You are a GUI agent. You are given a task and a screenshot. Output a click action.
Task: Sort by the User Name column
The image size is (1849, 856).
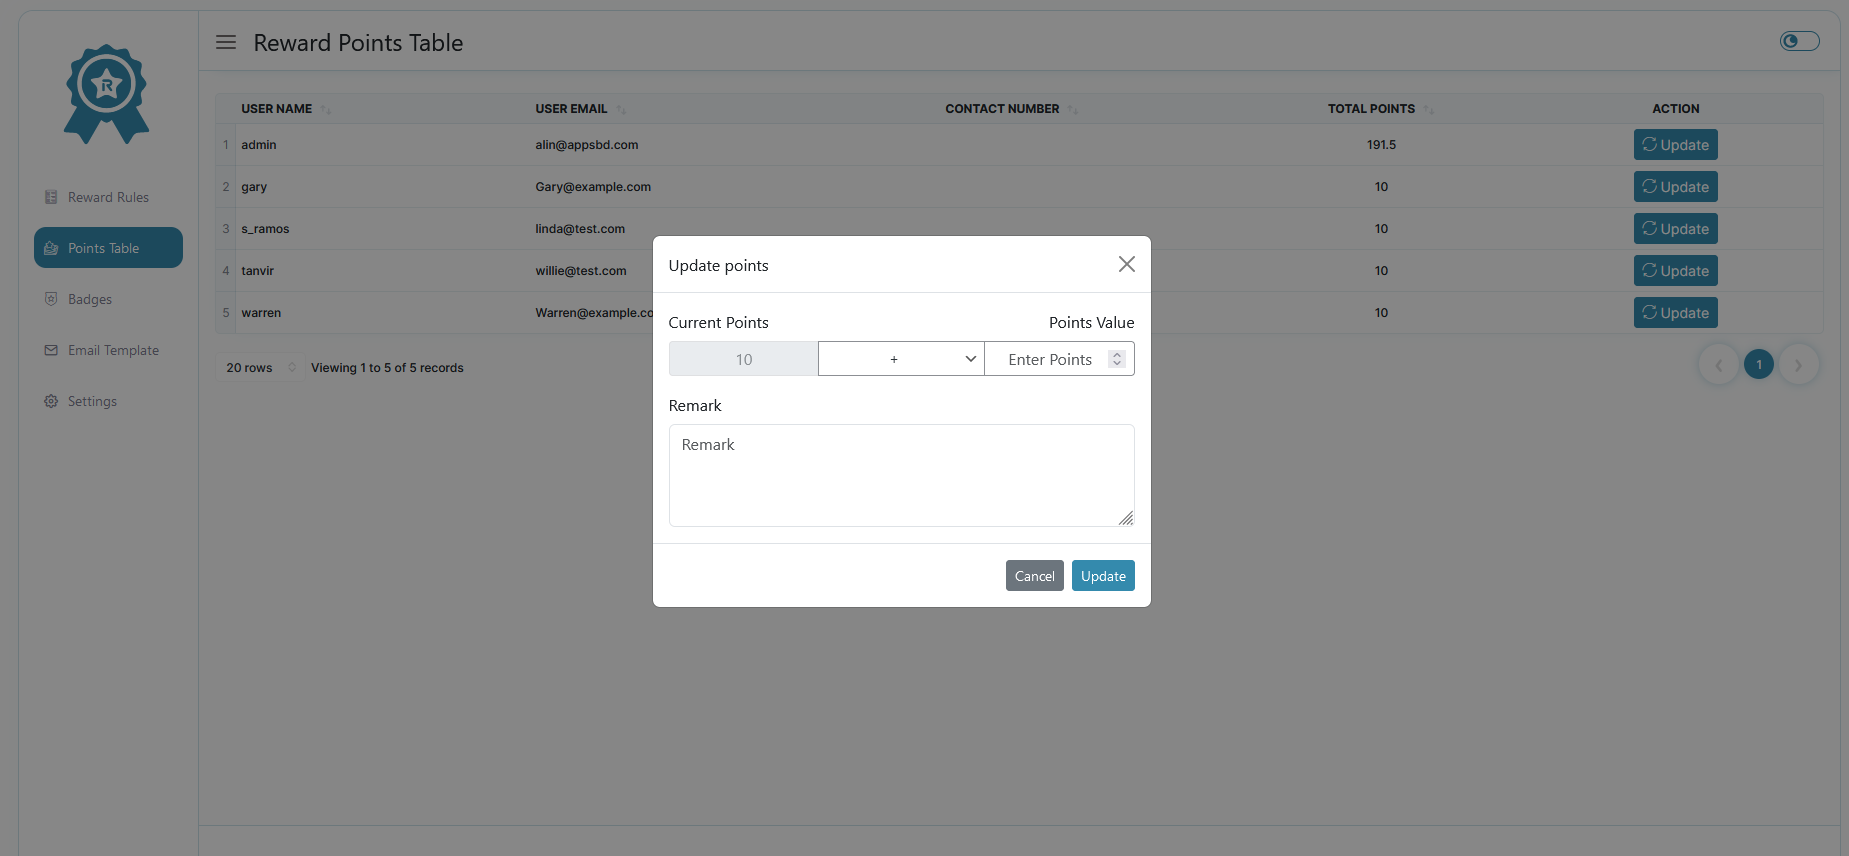(277, 109)
